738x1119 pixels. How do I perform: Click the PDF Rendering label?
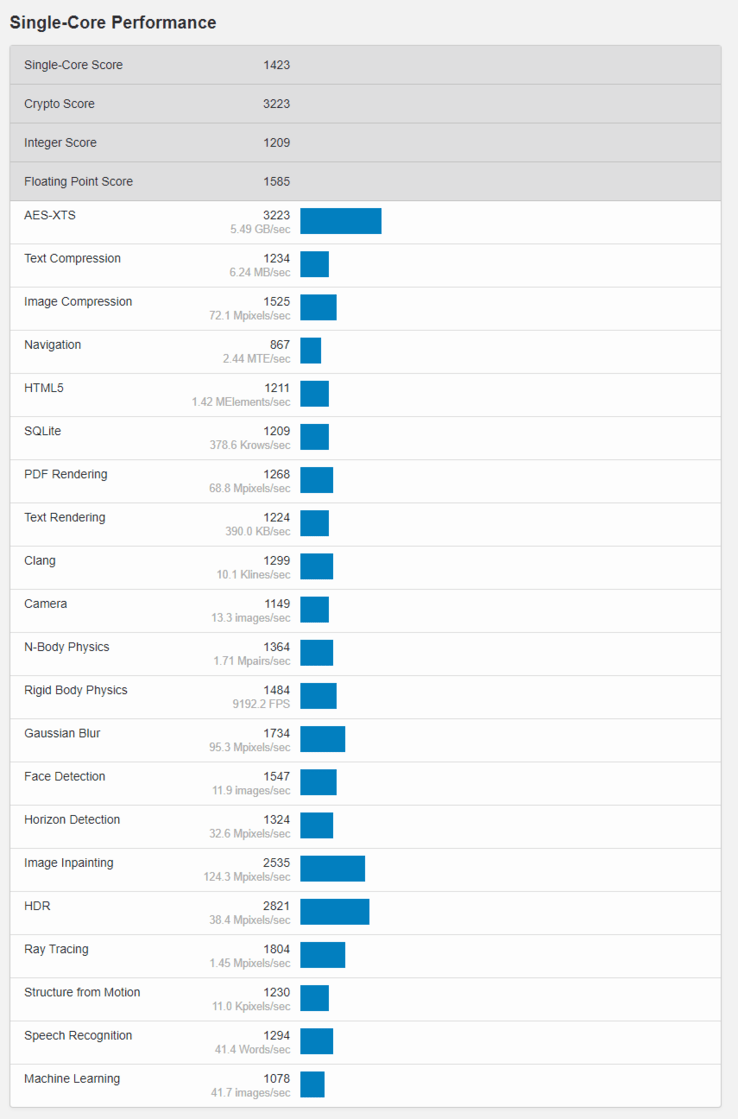coord(66,474)
